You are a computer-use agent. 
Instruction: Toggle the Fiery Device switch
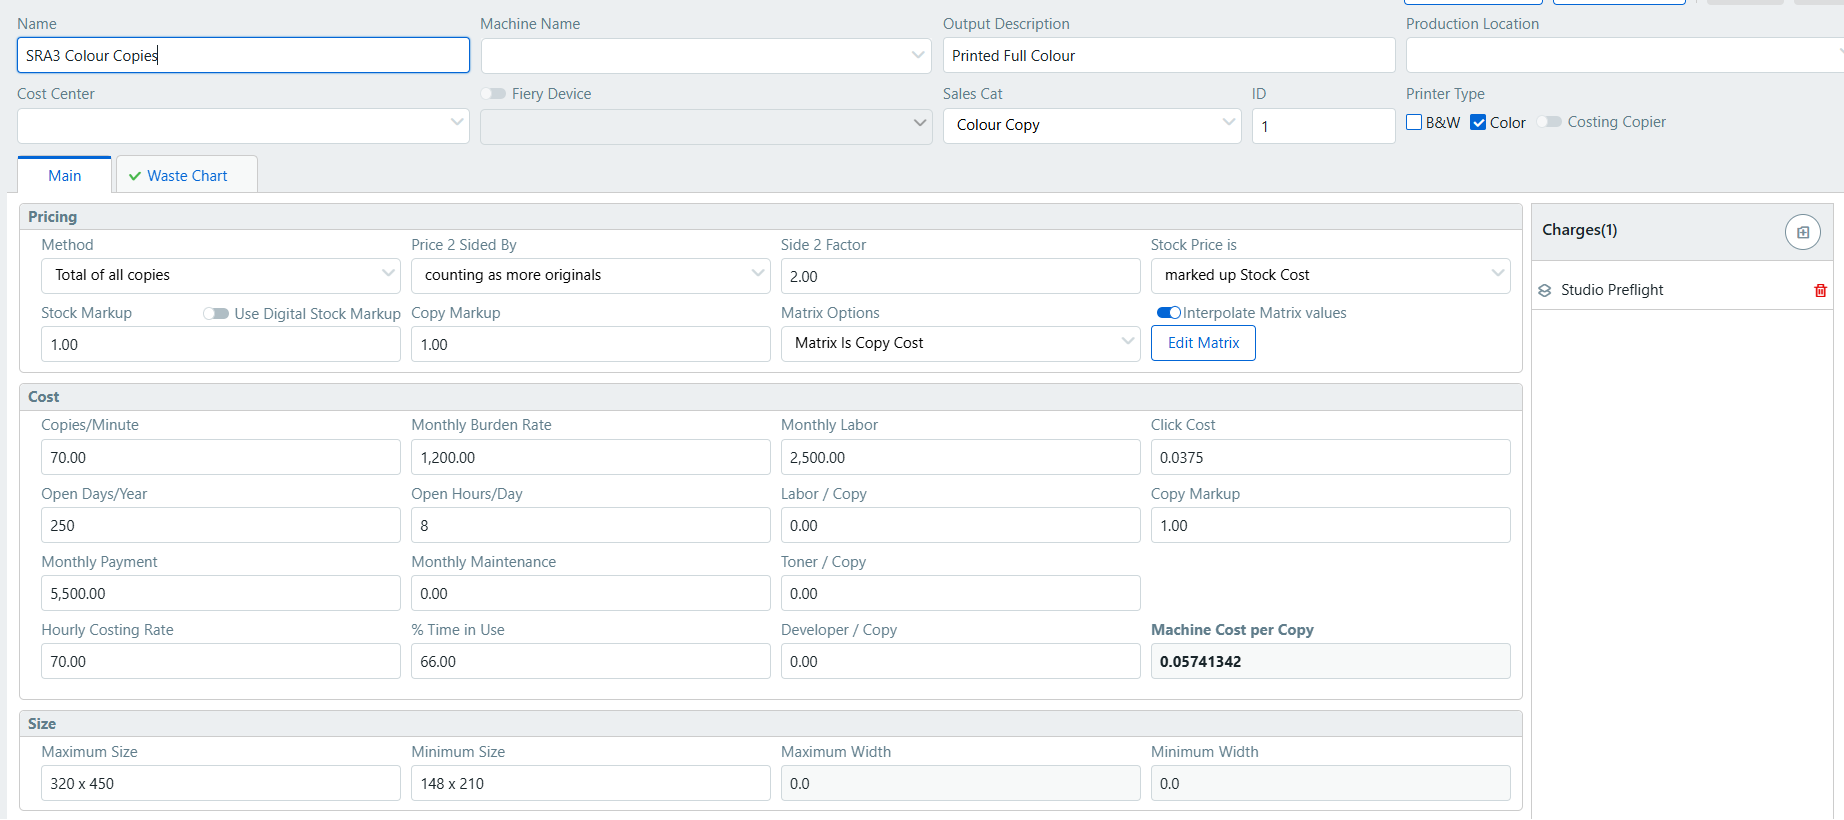click(x=494, y=94)
